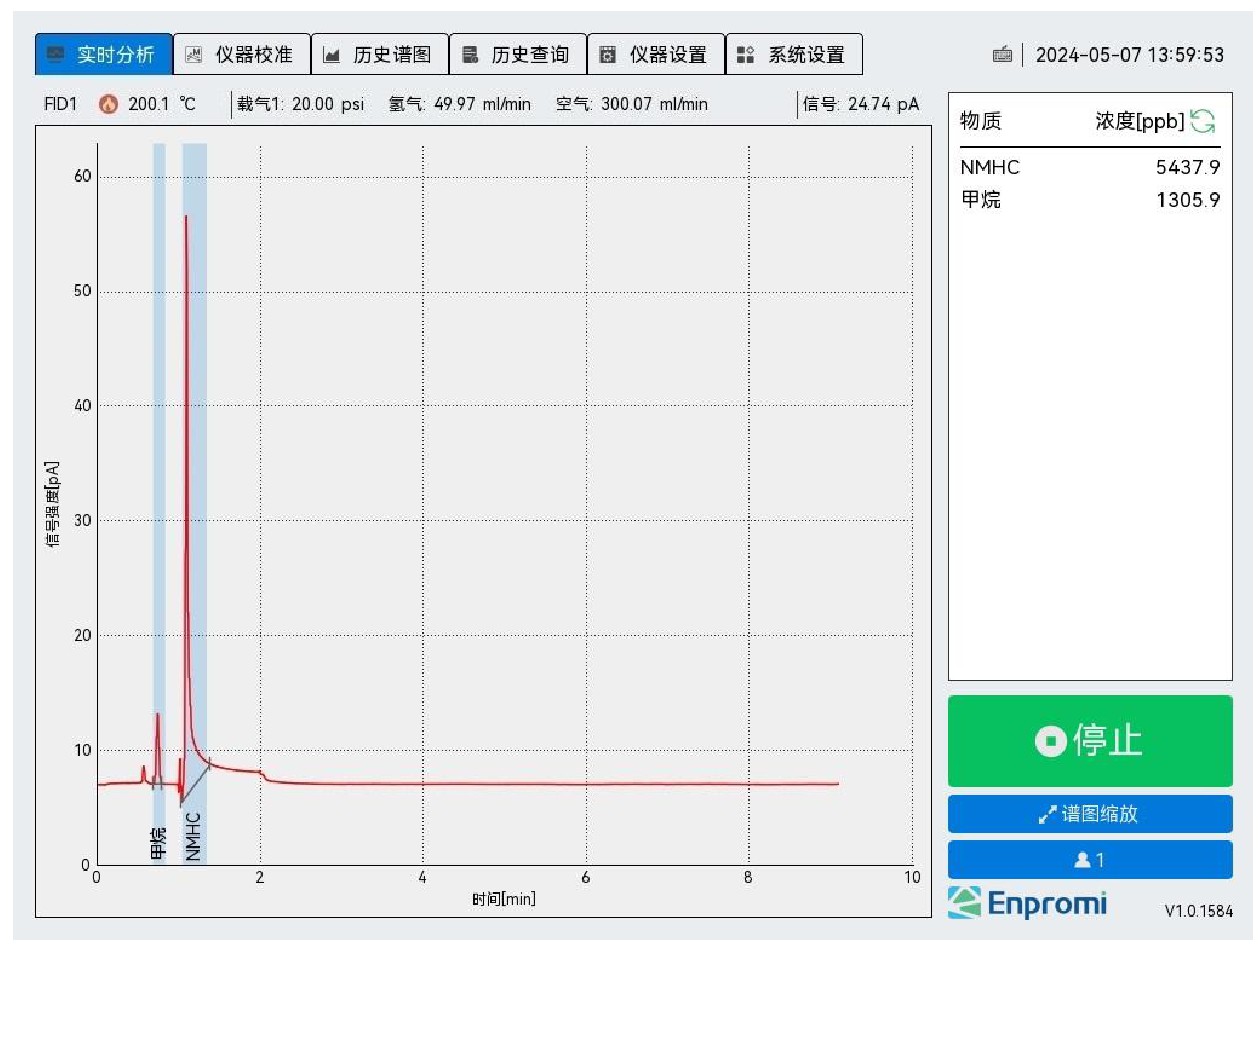Viewport: 1259px width, 1056px height.
Task: Click the 浓度[ppb] column header
Action: pos(1139,121)
